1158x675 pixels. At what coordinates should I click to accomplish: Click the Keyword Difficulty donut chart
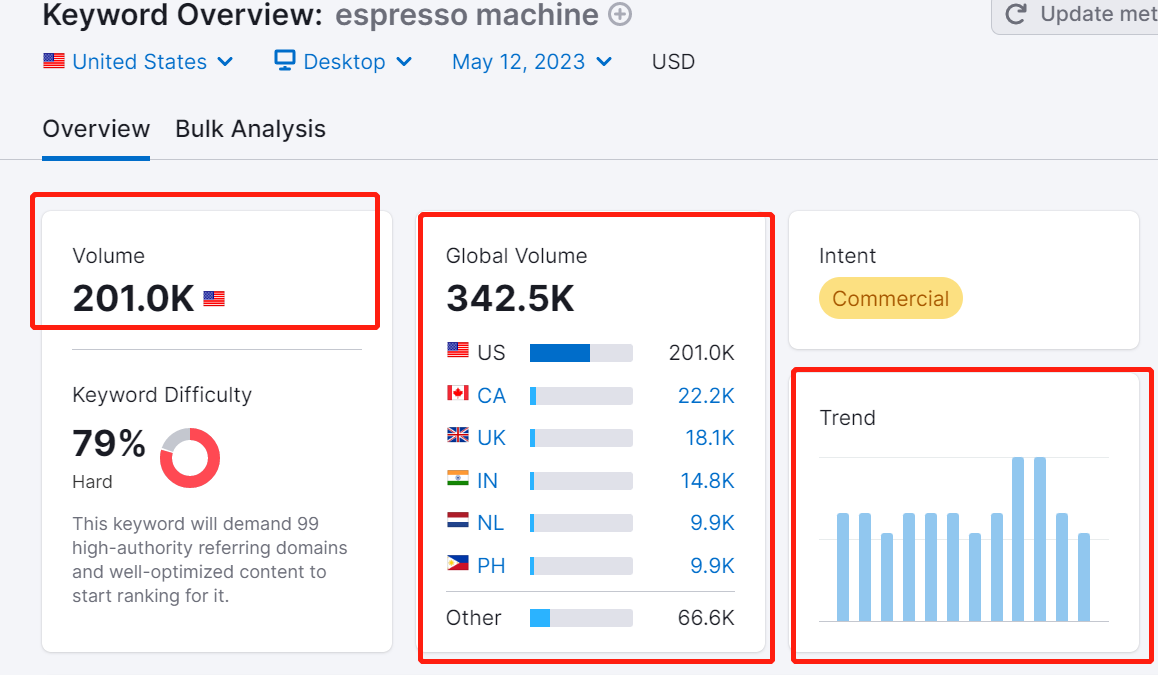[190, 458]
